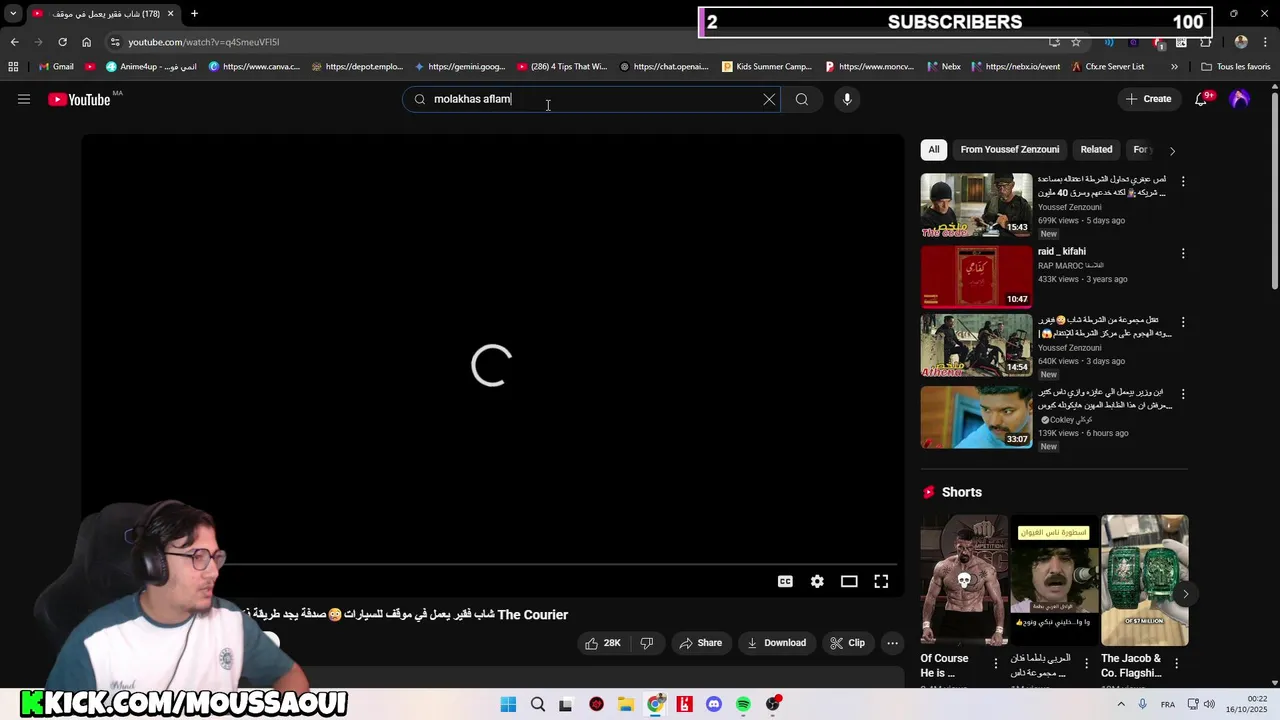1280x720 pixels.
Task: Download the video
Action: [x=776, y=643]
